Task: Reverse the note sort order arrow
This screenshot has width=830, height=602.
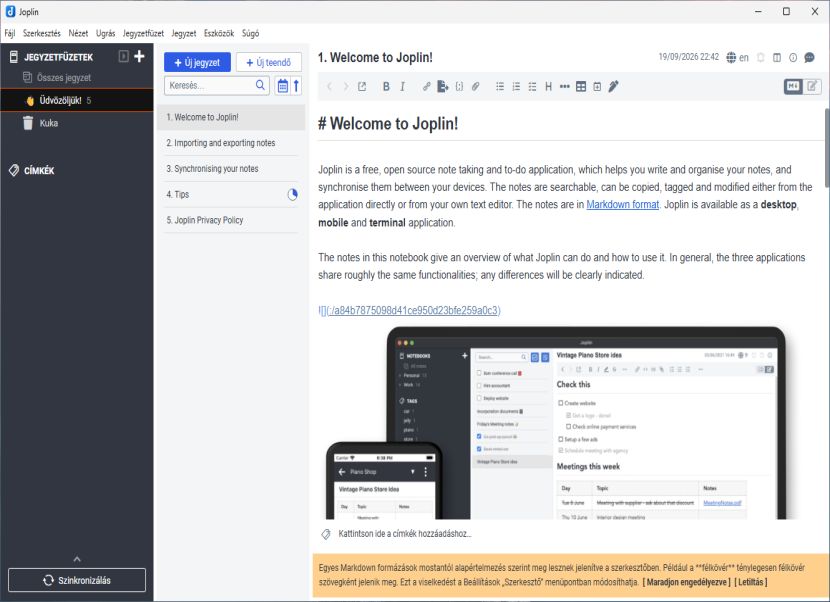Action: (296, 86)
